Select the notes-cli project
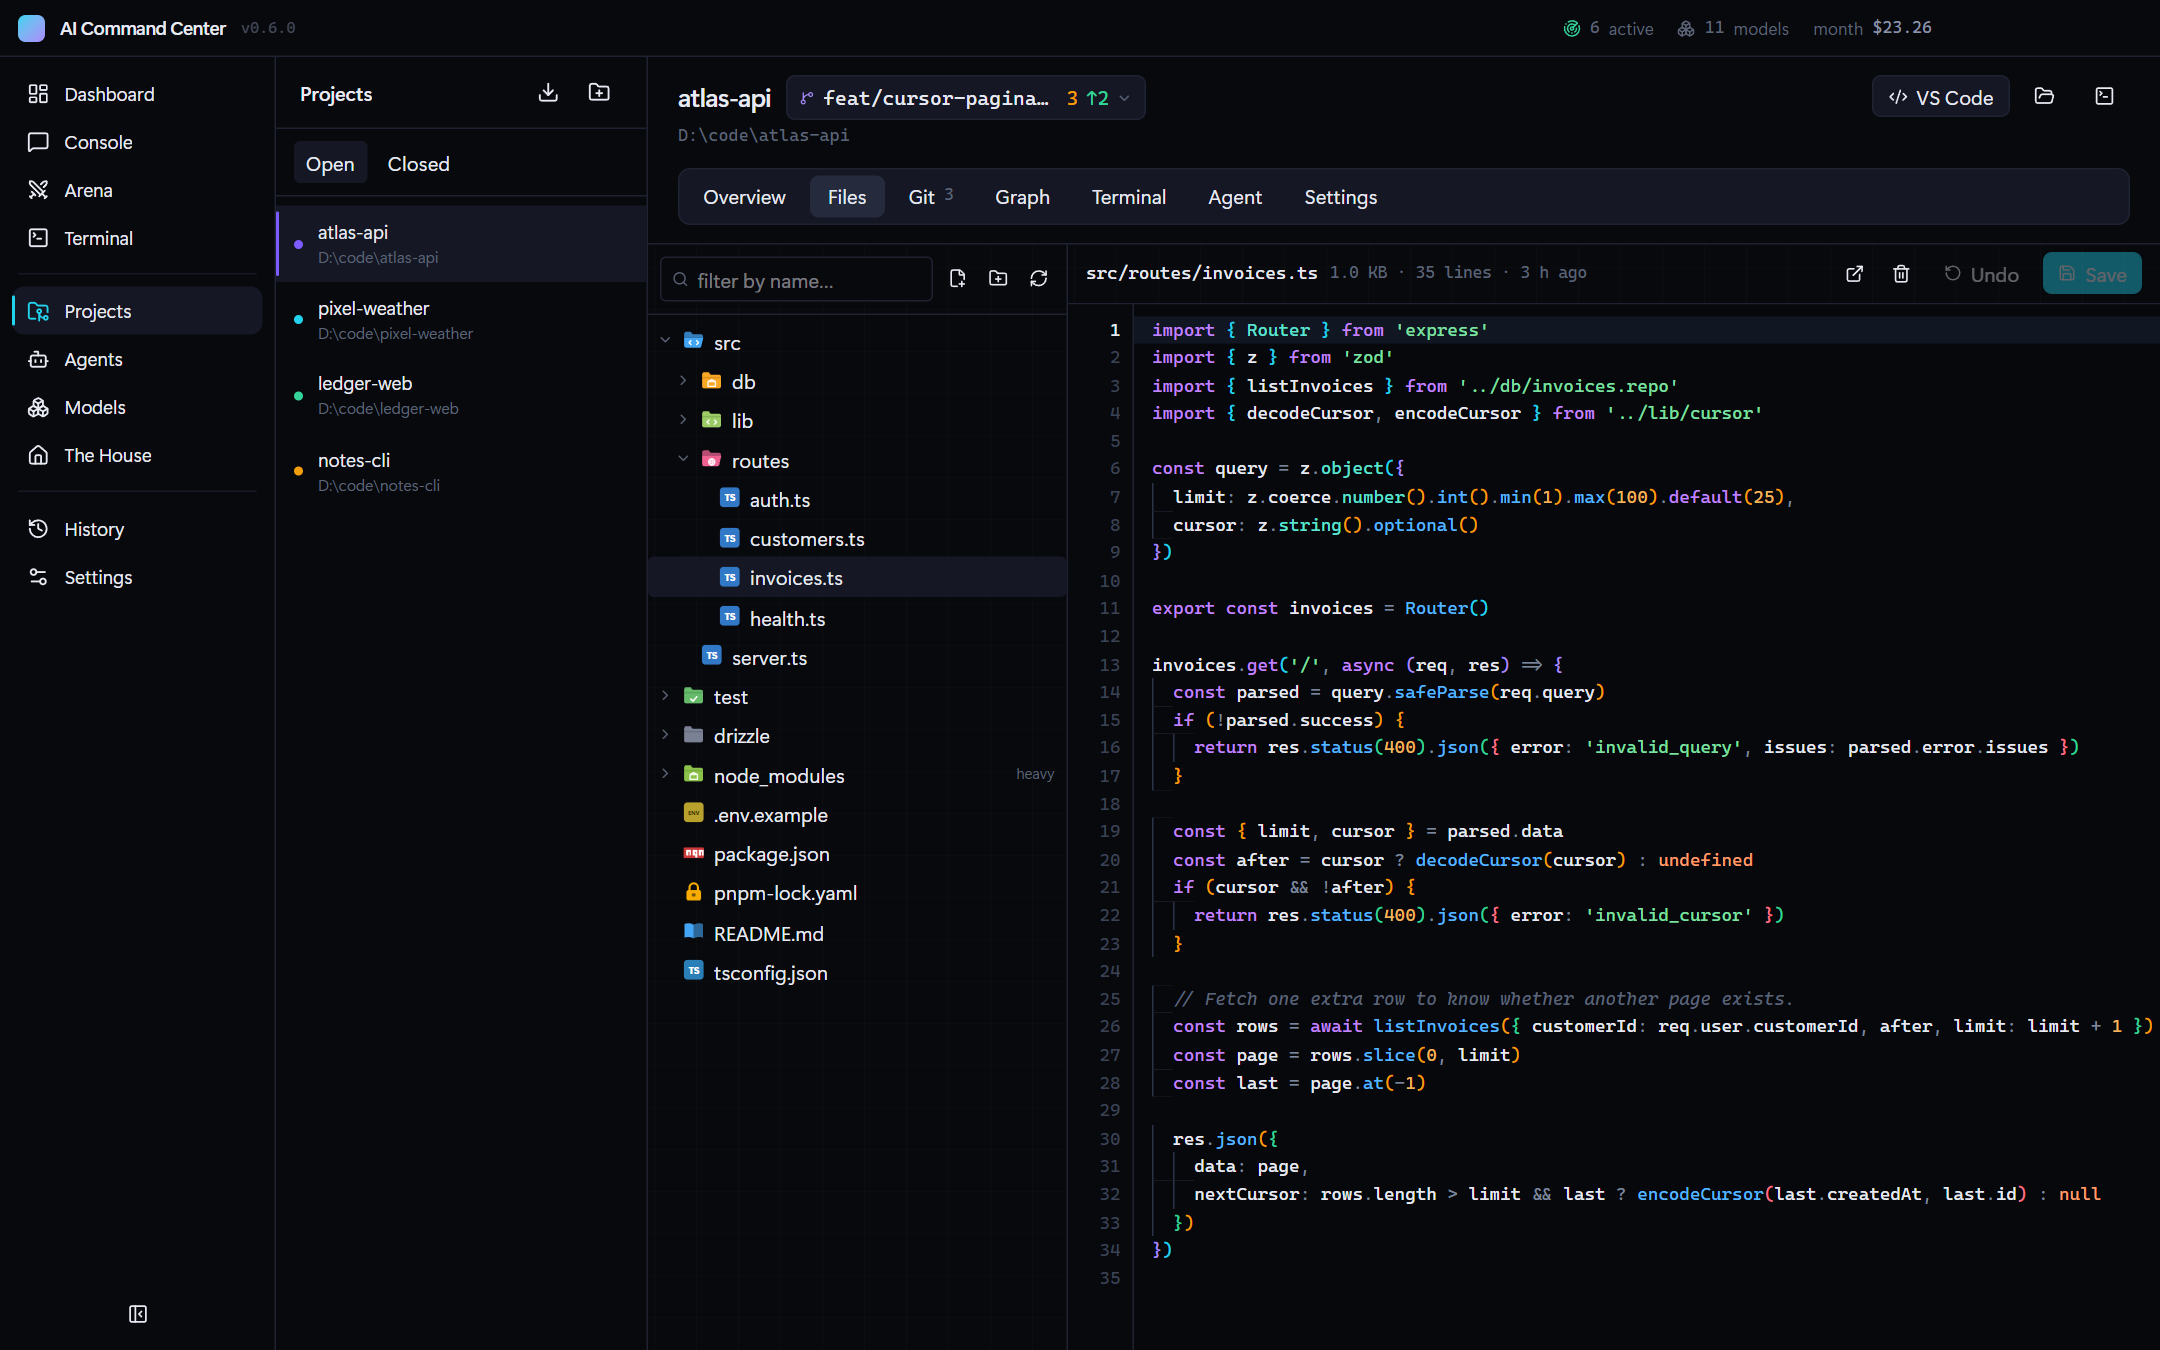Viewport: 2160px width, 1350px height. coord(461,472)
